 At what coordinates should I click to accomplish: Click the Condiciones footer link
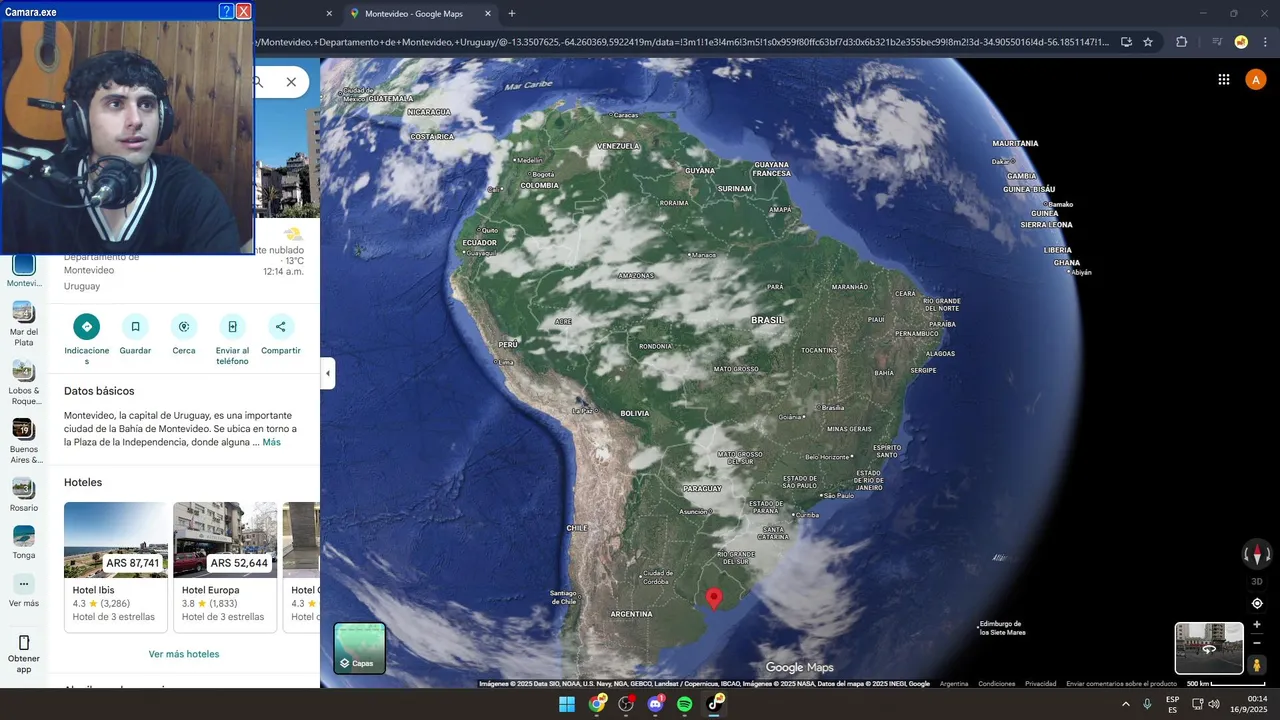pos(997,684)
